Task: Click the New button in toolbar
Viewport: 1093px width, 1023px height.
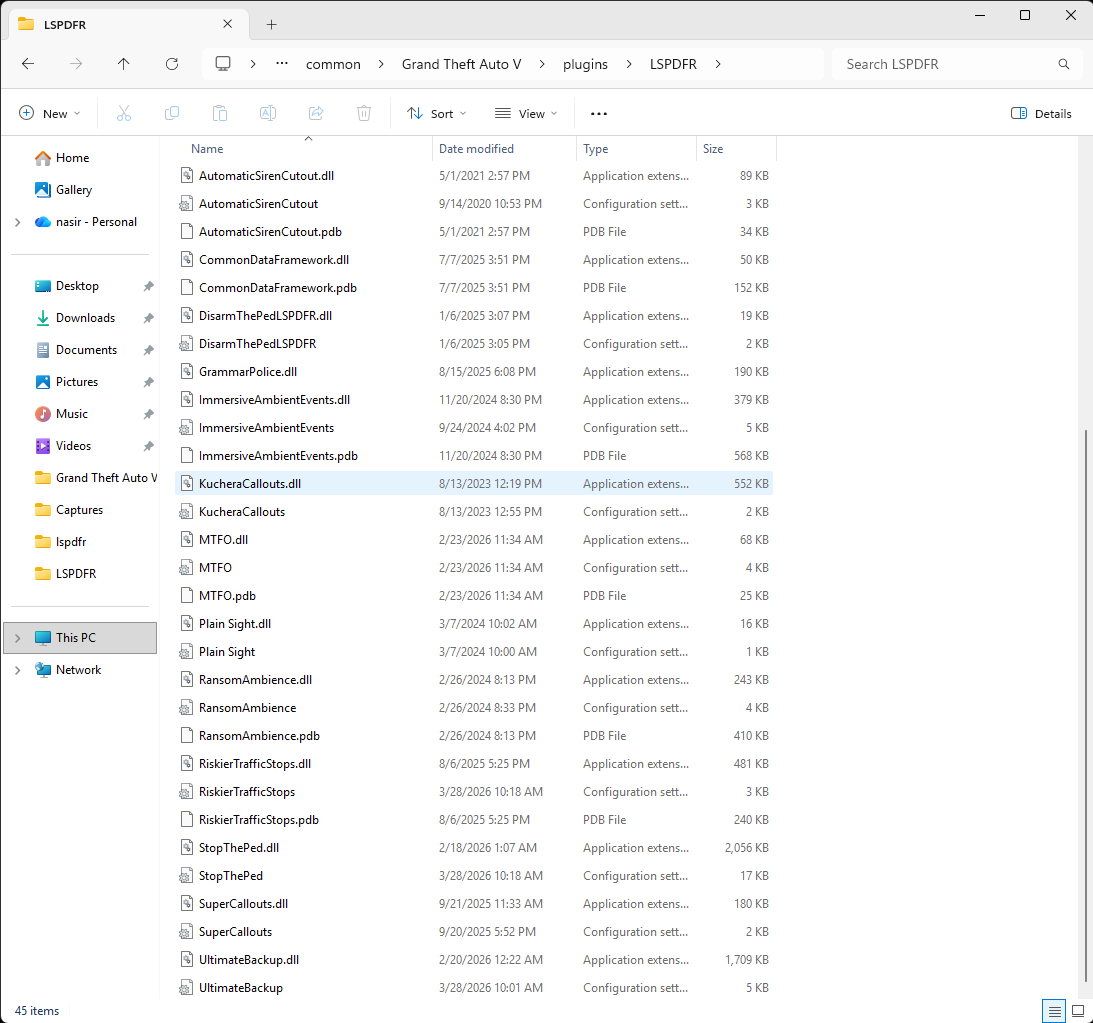Action: [50, 114]
